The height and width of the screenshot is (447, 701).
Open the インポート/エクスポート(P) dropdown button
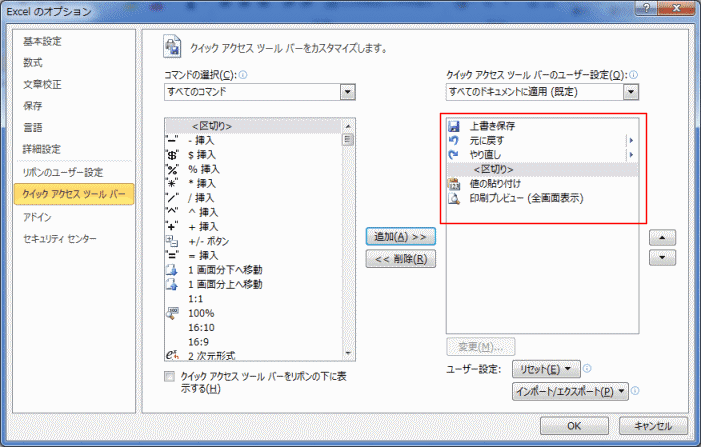pos(570,391)
